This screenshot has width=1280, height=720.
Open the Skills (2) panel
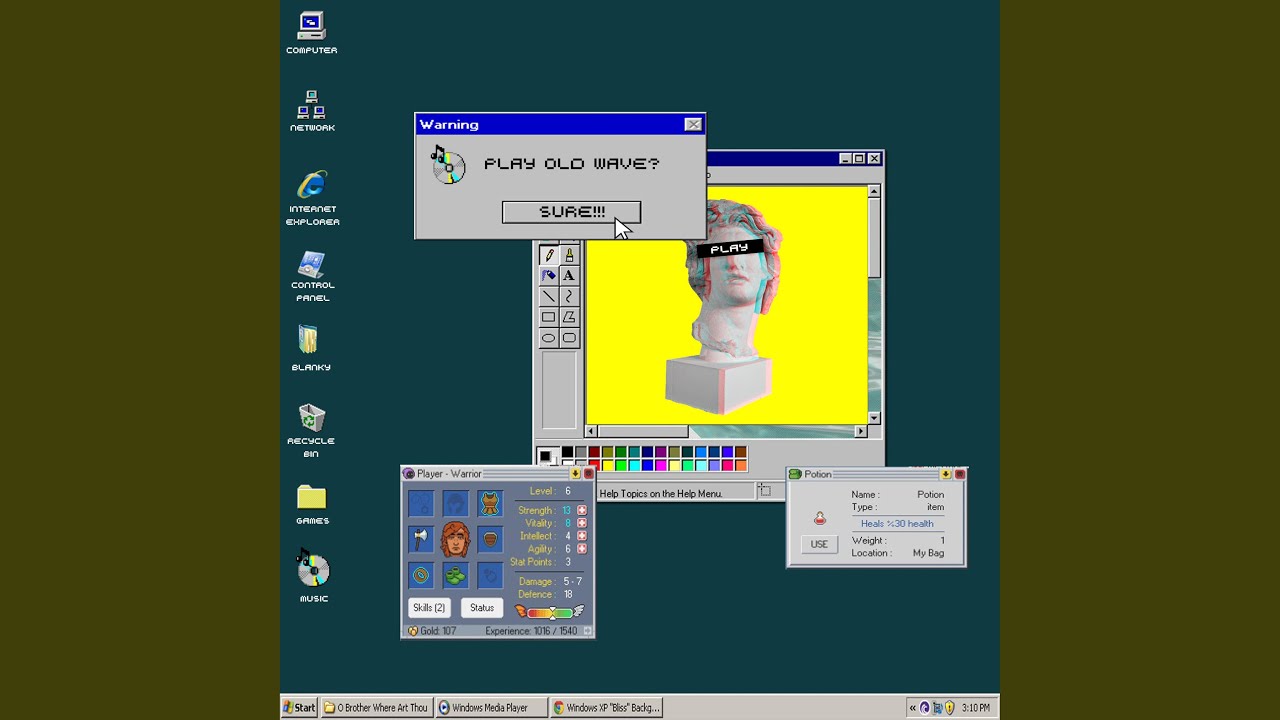pos(429,608)
